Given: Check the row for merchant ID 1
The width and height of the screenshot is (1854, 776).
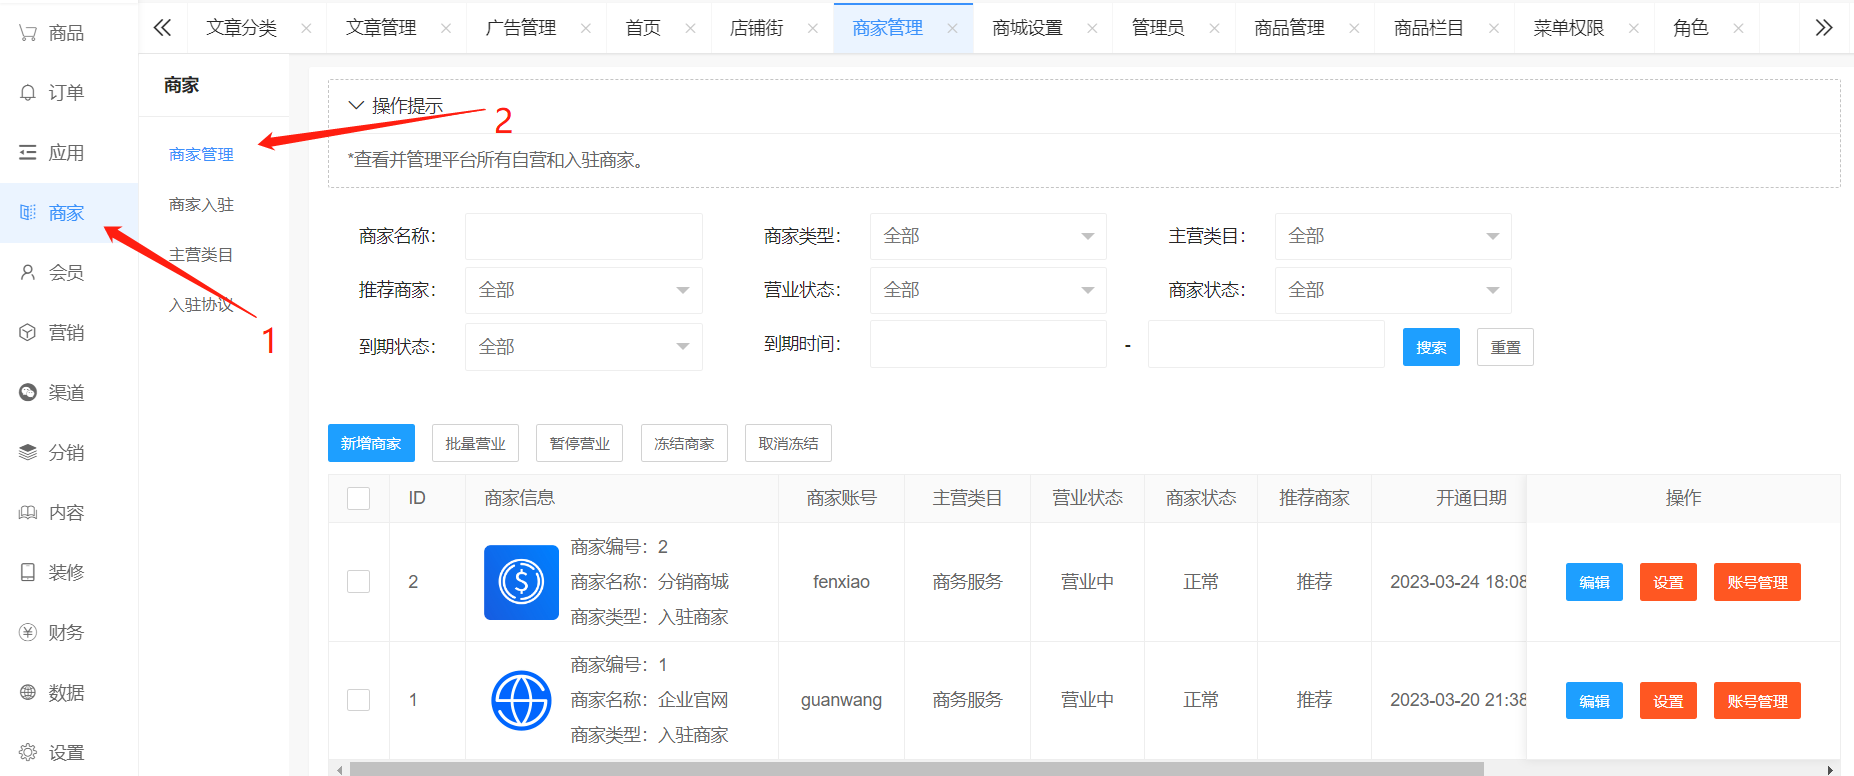Looking at the screenshot, I should pyautogui.click(x=358, y=699).
